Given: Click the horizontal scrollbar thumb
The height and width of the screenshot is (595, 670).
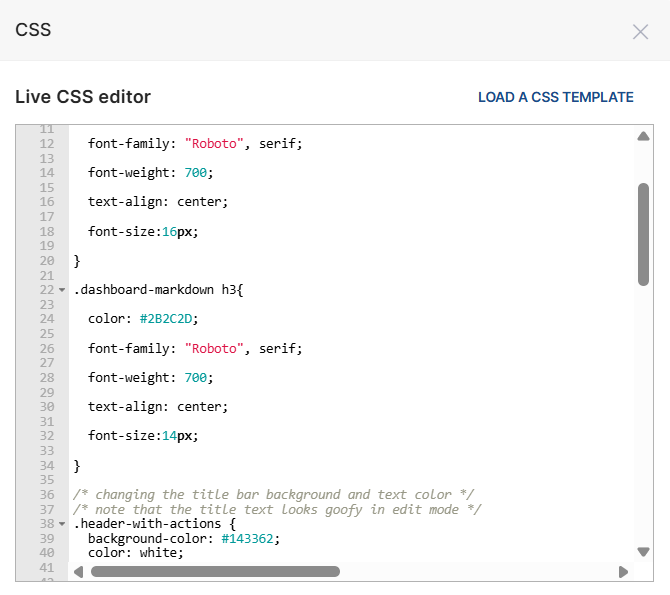Looking at the screenshot, I should tap(215, 572).
